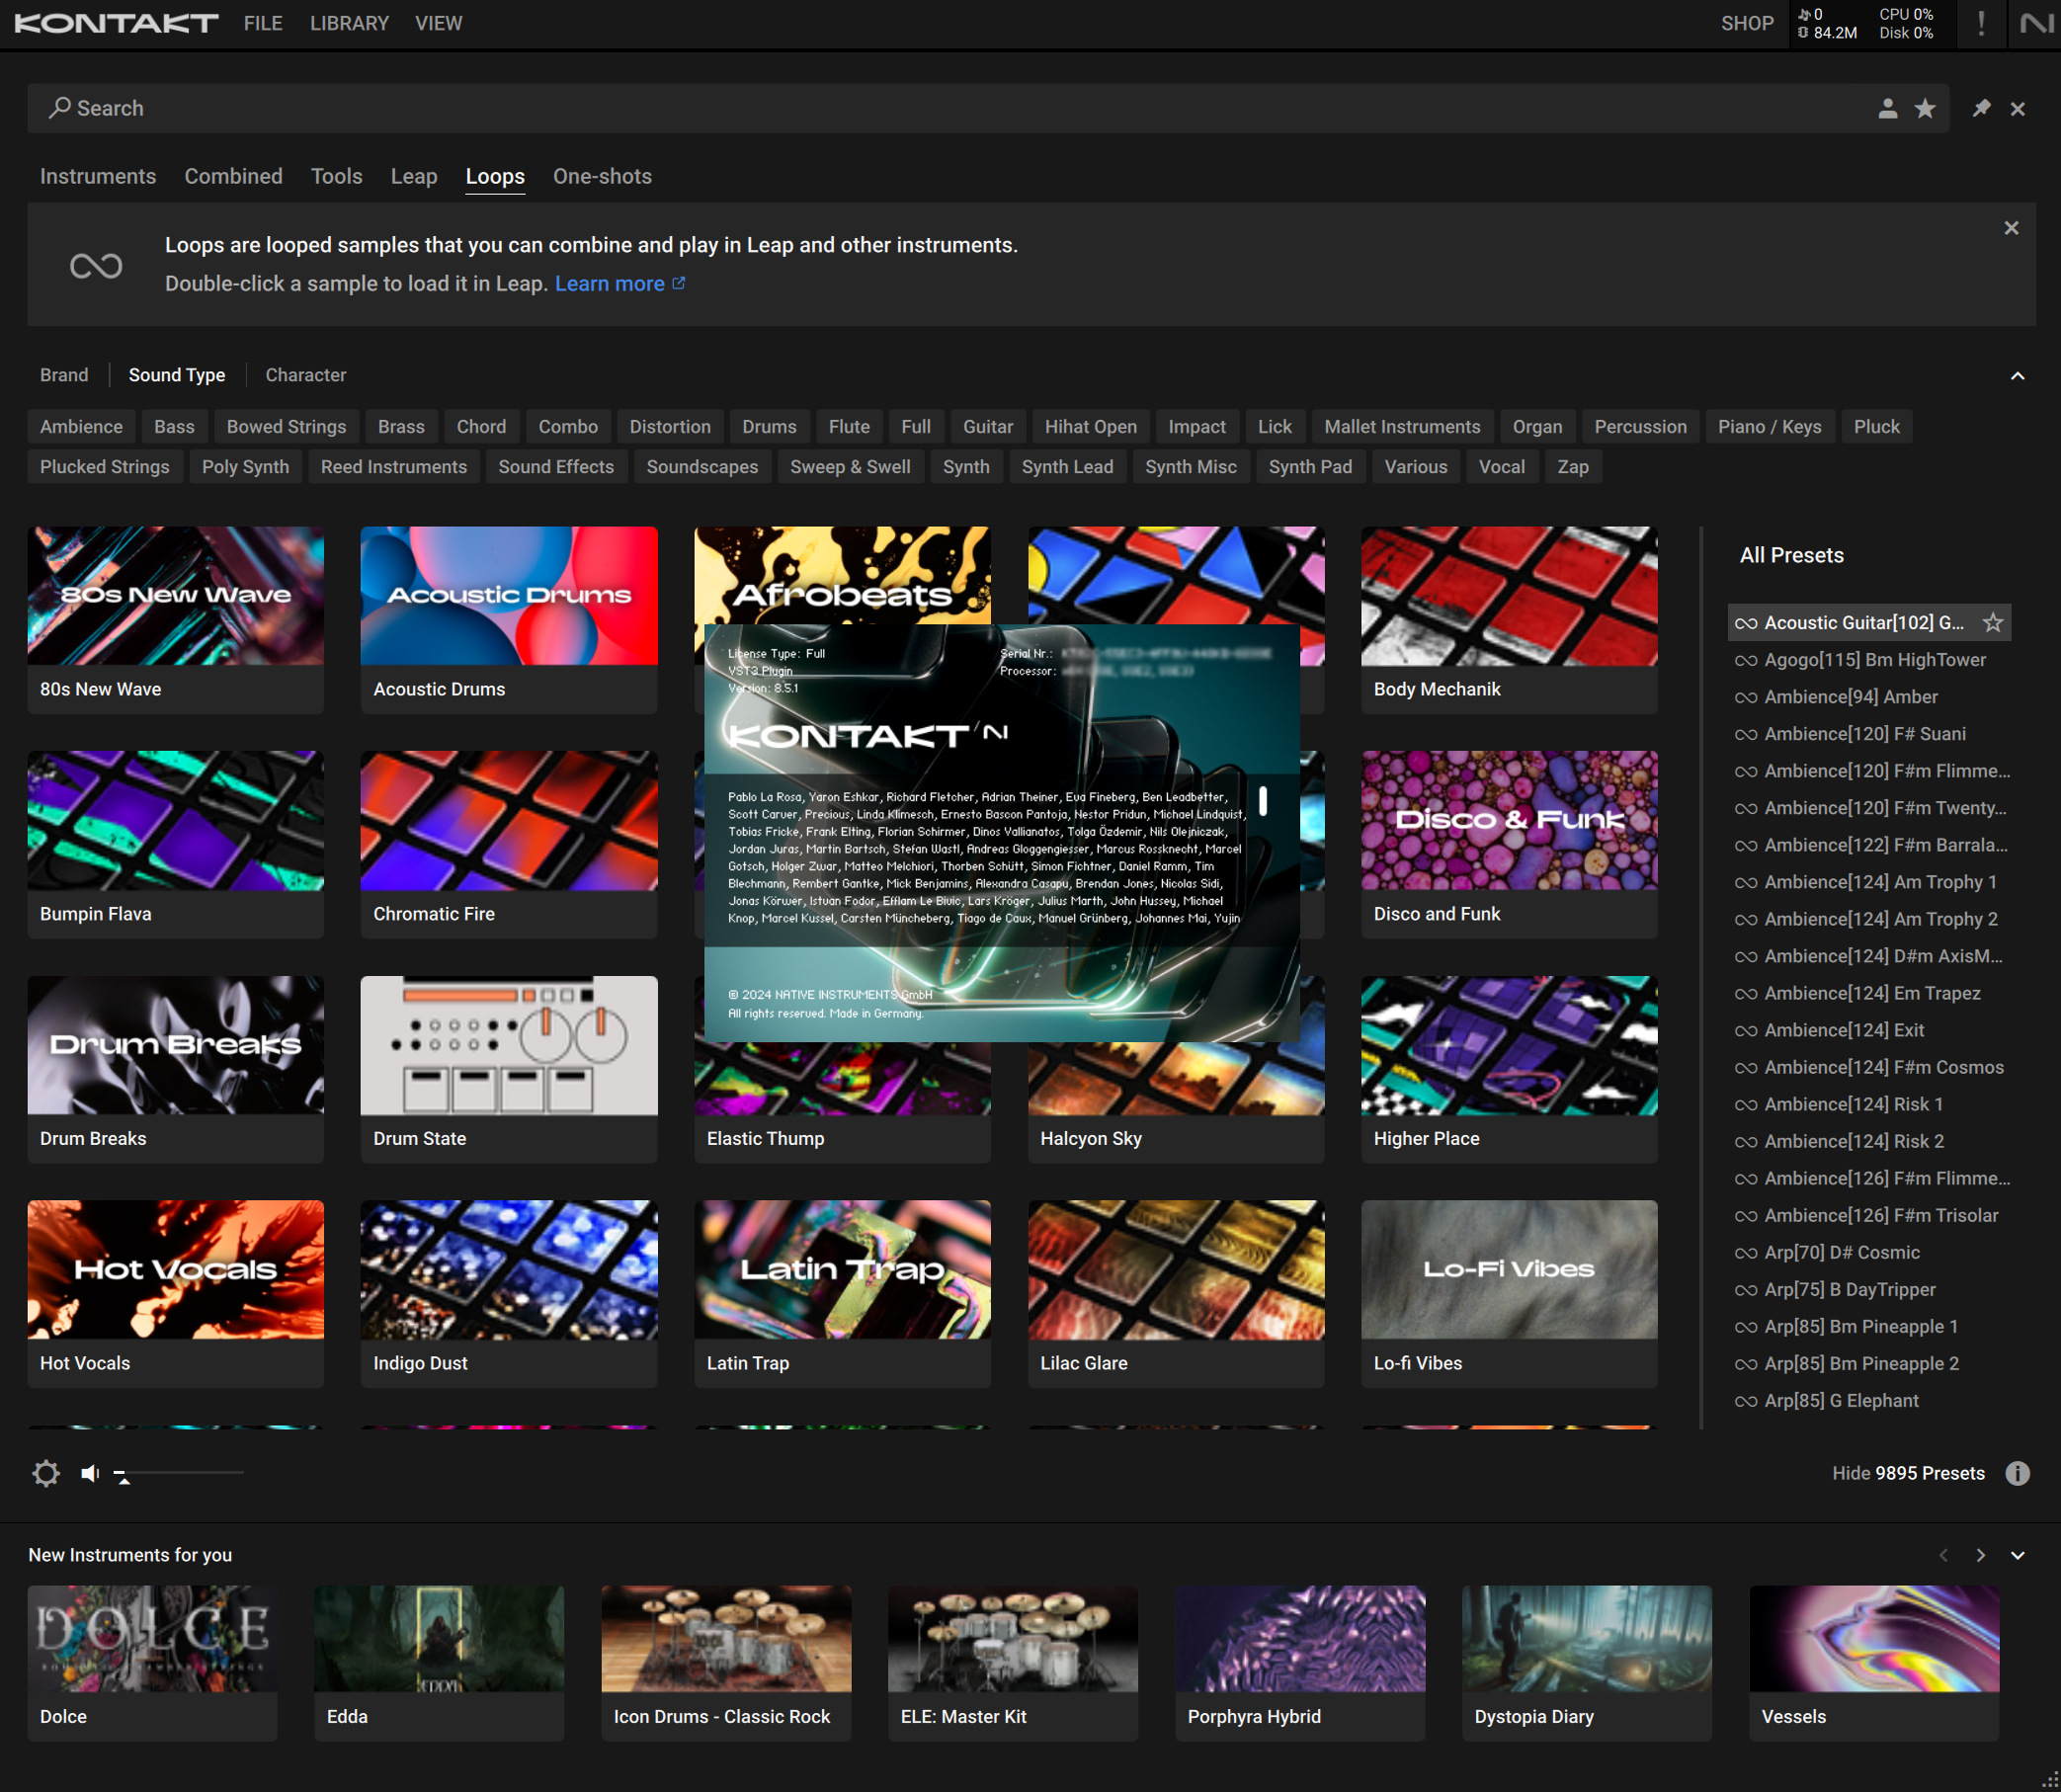Favorite the Acoustic Guitar[102] preset star
The image size is (2061, 1792).
click(1993, 622)
